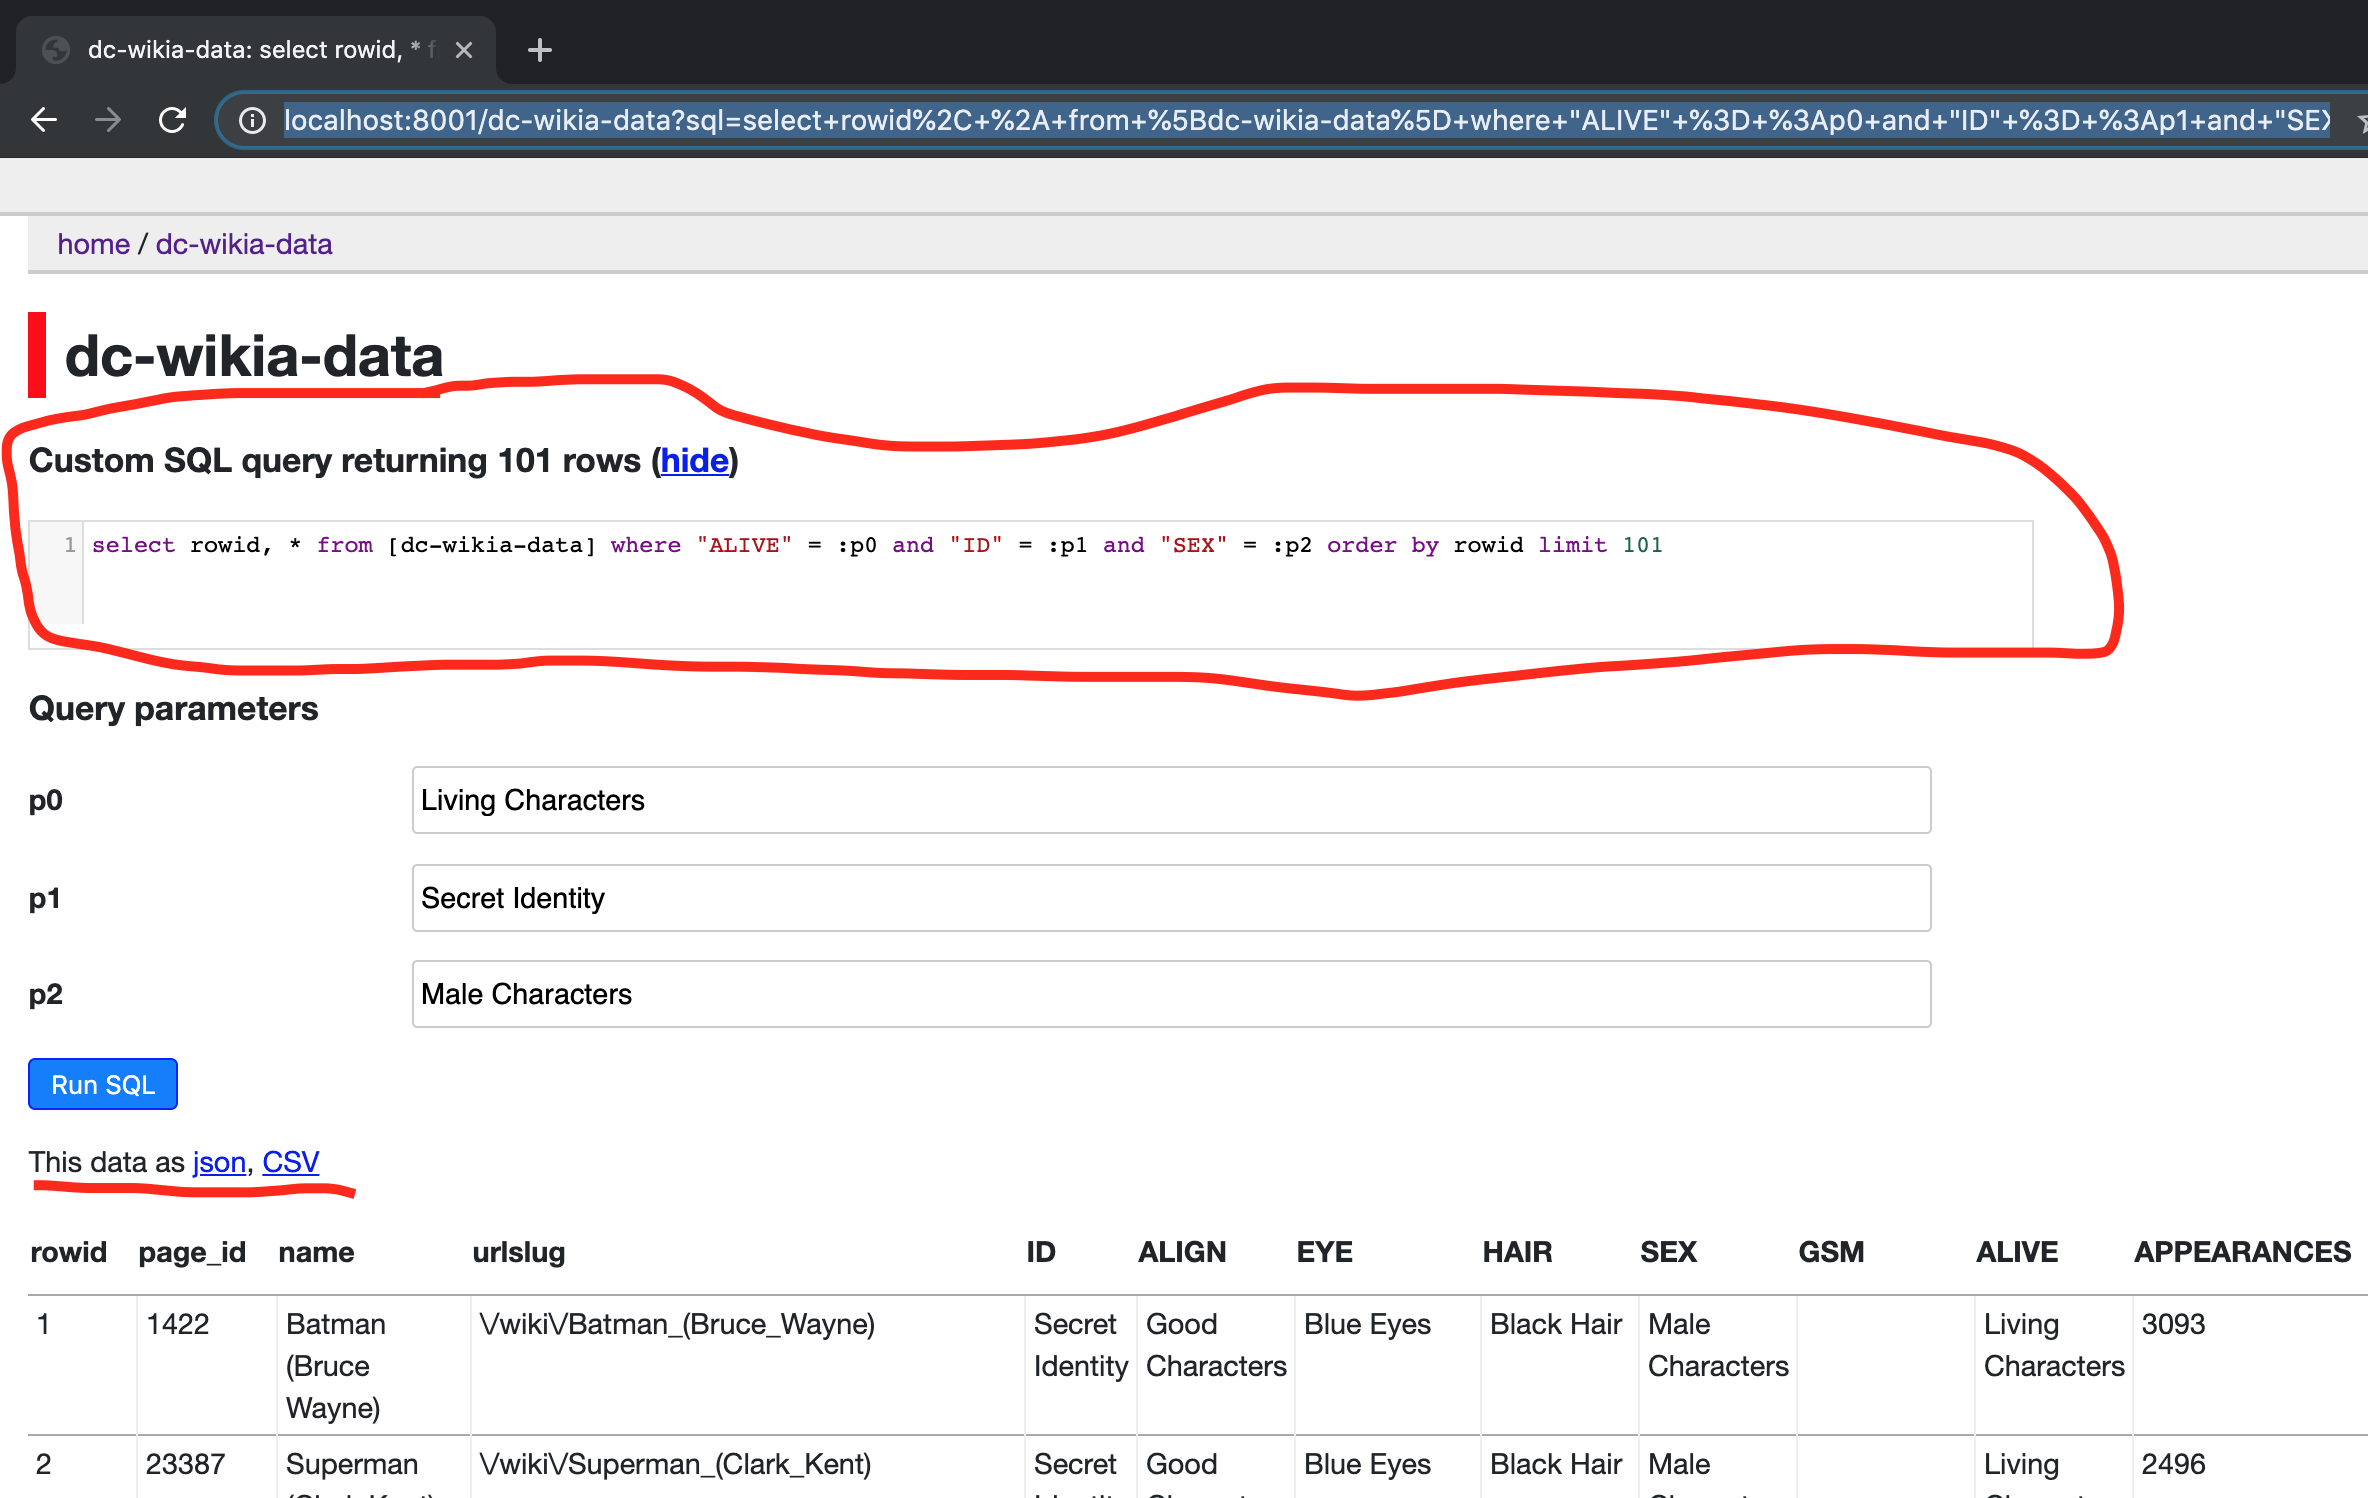
Task: Click the browser forward arrow
Action: tap(108, 121)
